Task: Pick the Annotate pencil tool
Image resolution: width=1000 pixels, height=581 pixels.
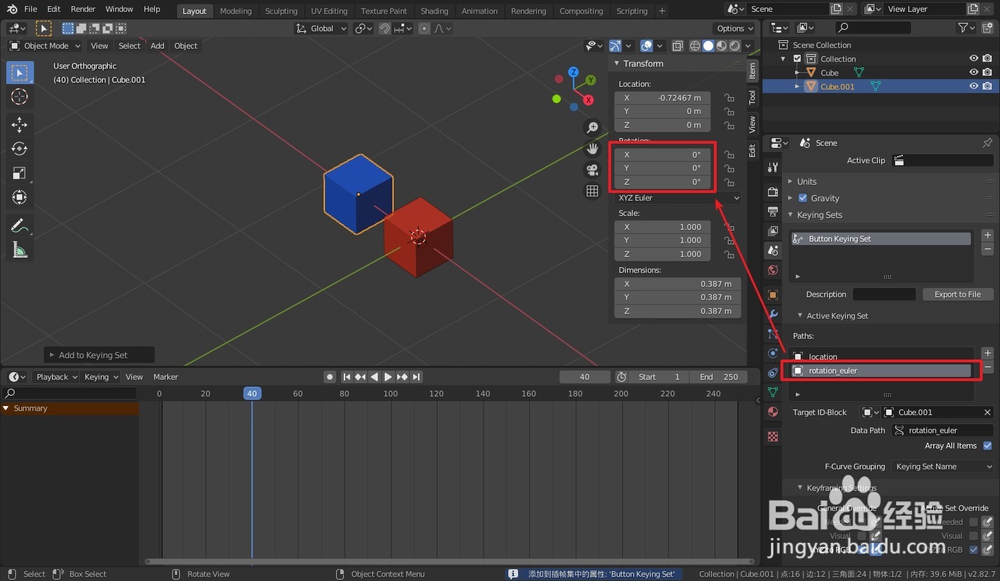Action: 20,226
